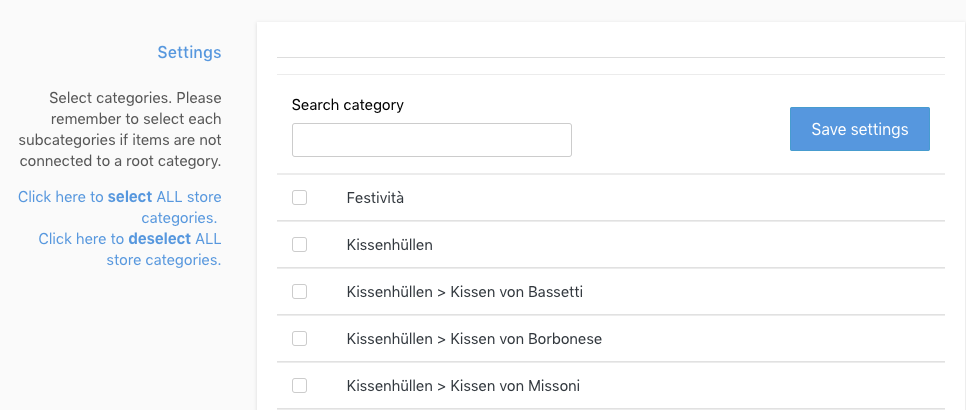Viewport: 966px width, 410px height.
Task: Click the Kissenhüllen > Kissen von Borbonese label
Action: point(474,339)
